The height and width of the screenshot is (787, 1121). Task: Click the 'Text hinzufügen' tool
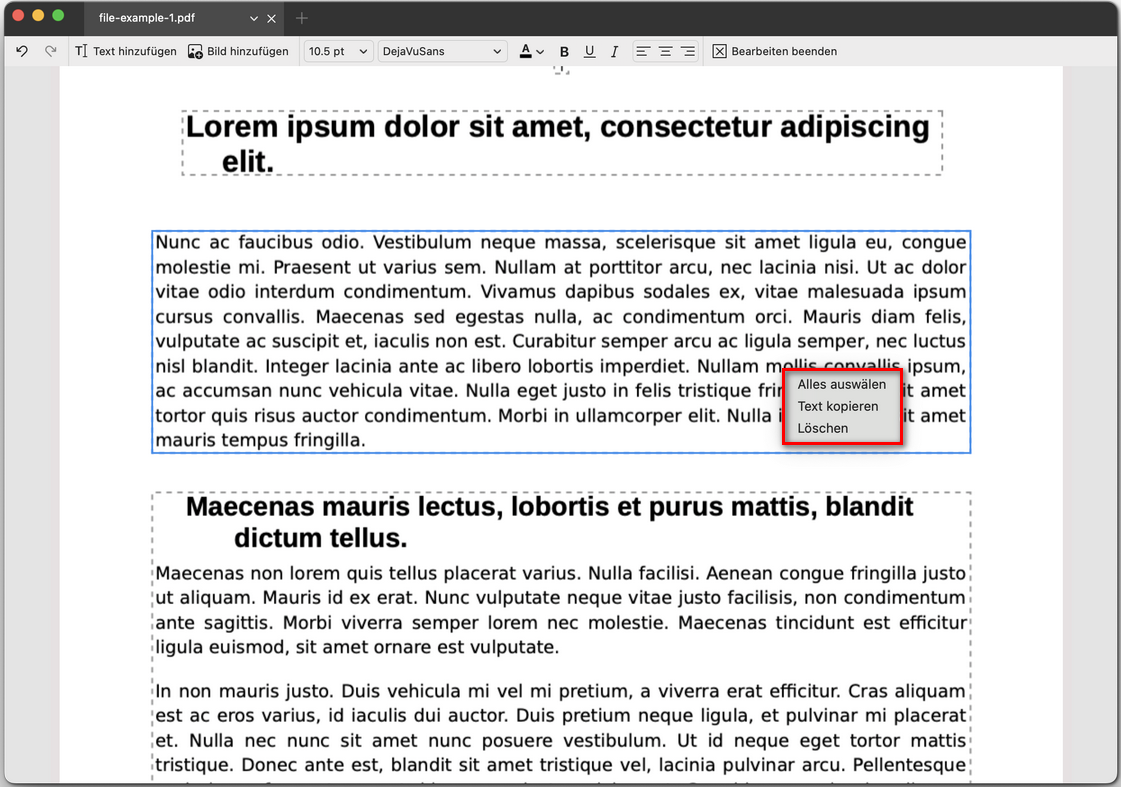click(126, 51)
